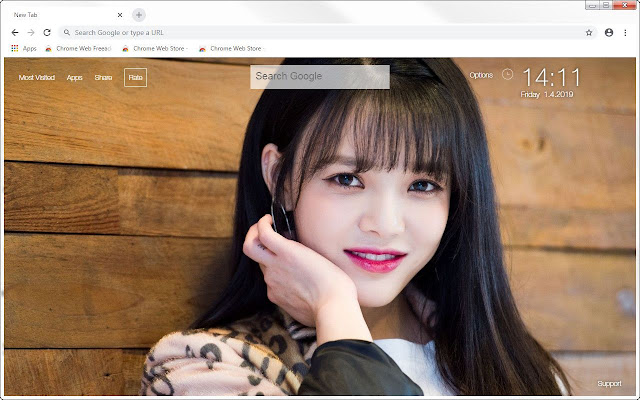Viewport: 640px width, 400px height.
Task: Open the Chrome three-dot menu
Action: (625, 32)
